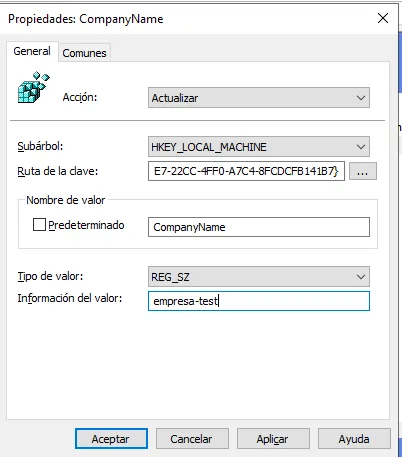Enable the Predeterminado checkbox
402x457 pixels.
(39, 225)
